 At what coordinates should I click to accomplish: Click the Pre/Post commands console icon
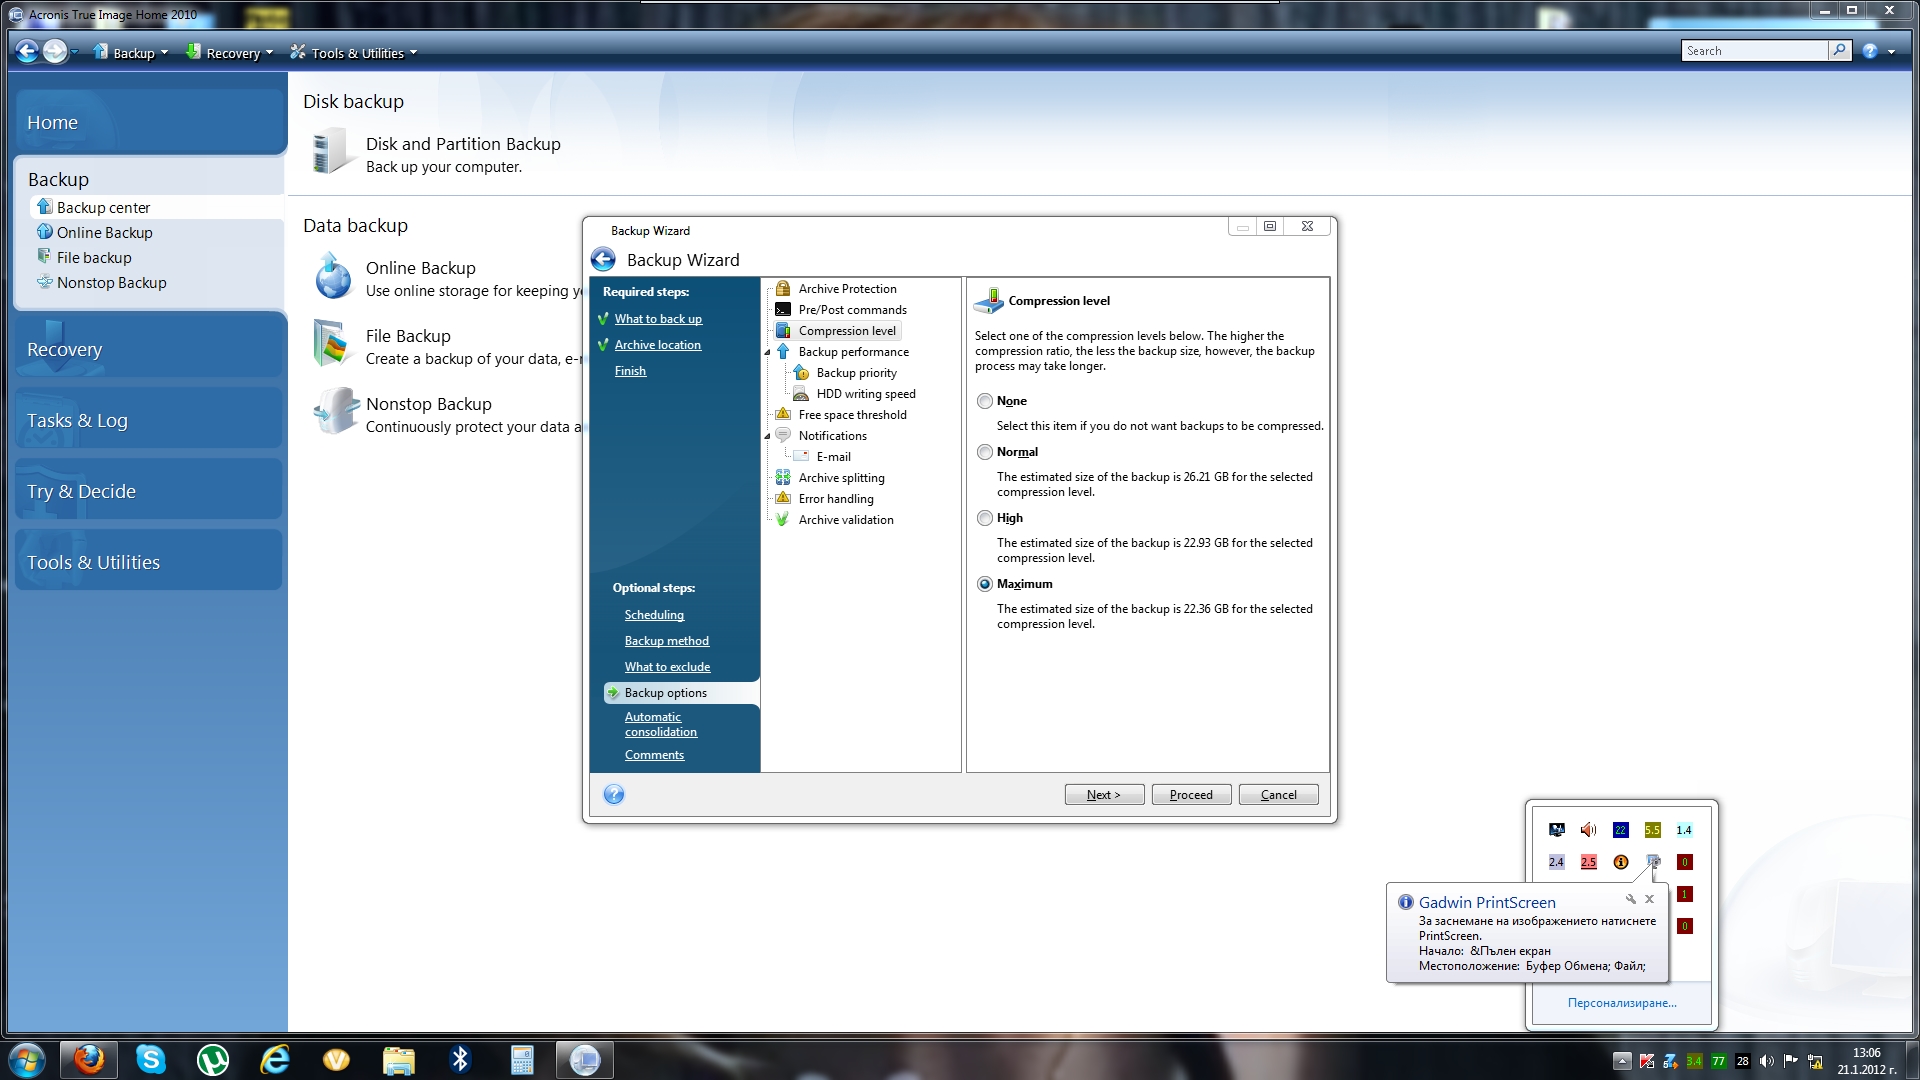783,310
